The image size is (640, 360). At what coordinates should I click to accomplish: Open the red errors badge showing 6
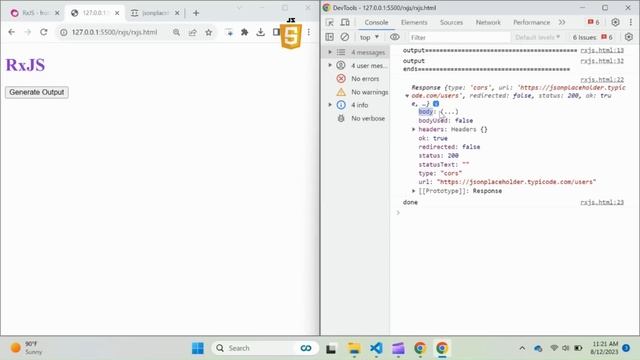coord(593,22)
